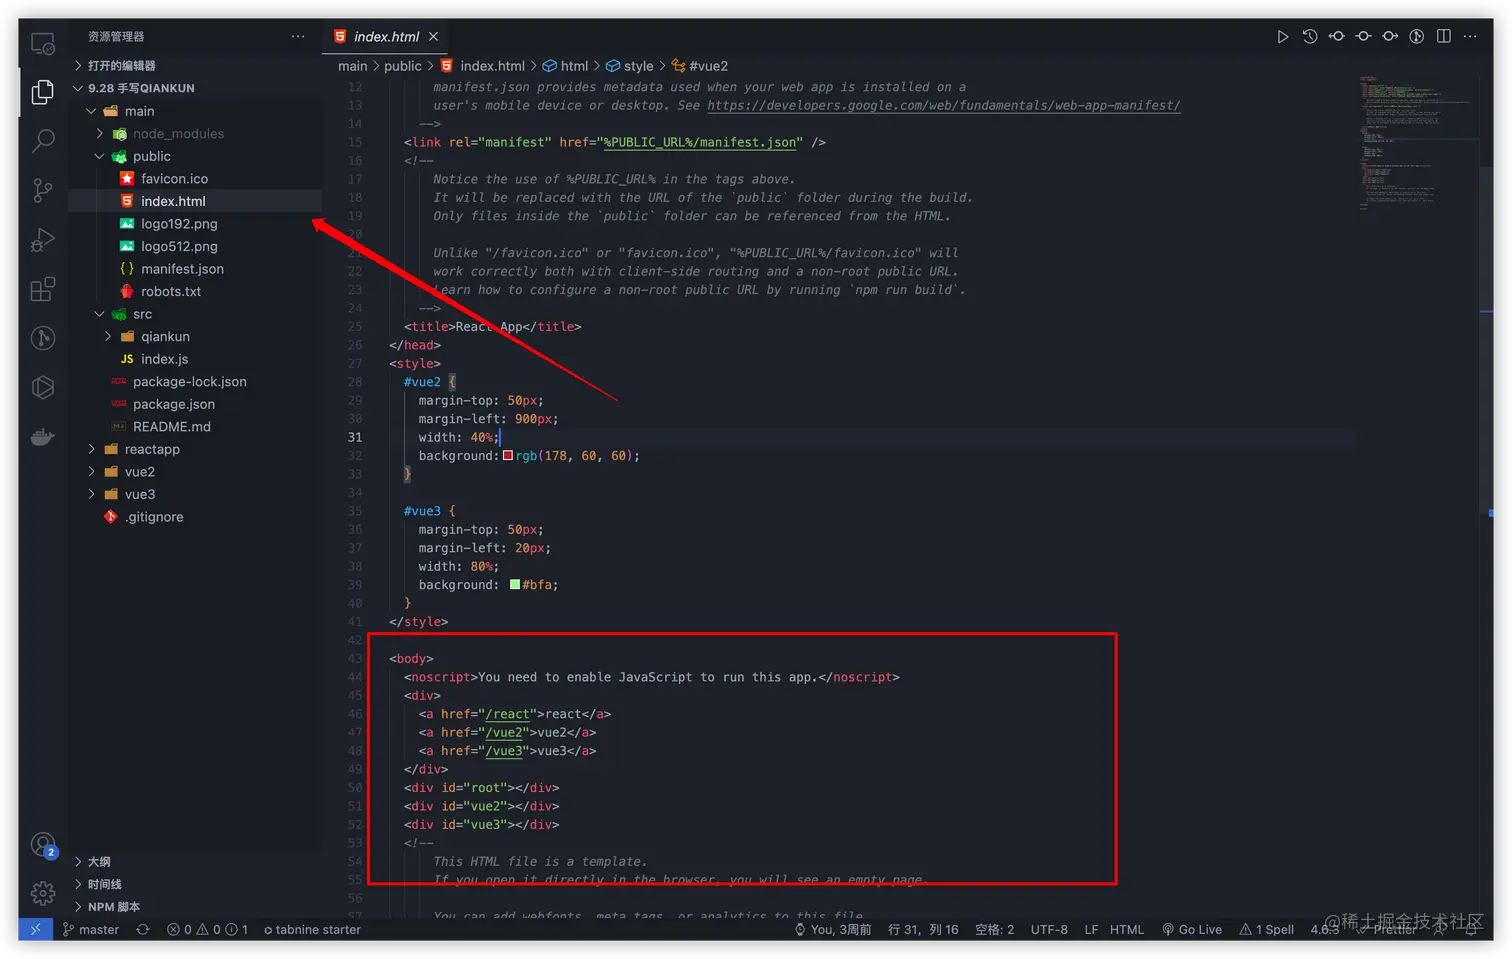Switch to the index.html editor tab

pos(386,37)
